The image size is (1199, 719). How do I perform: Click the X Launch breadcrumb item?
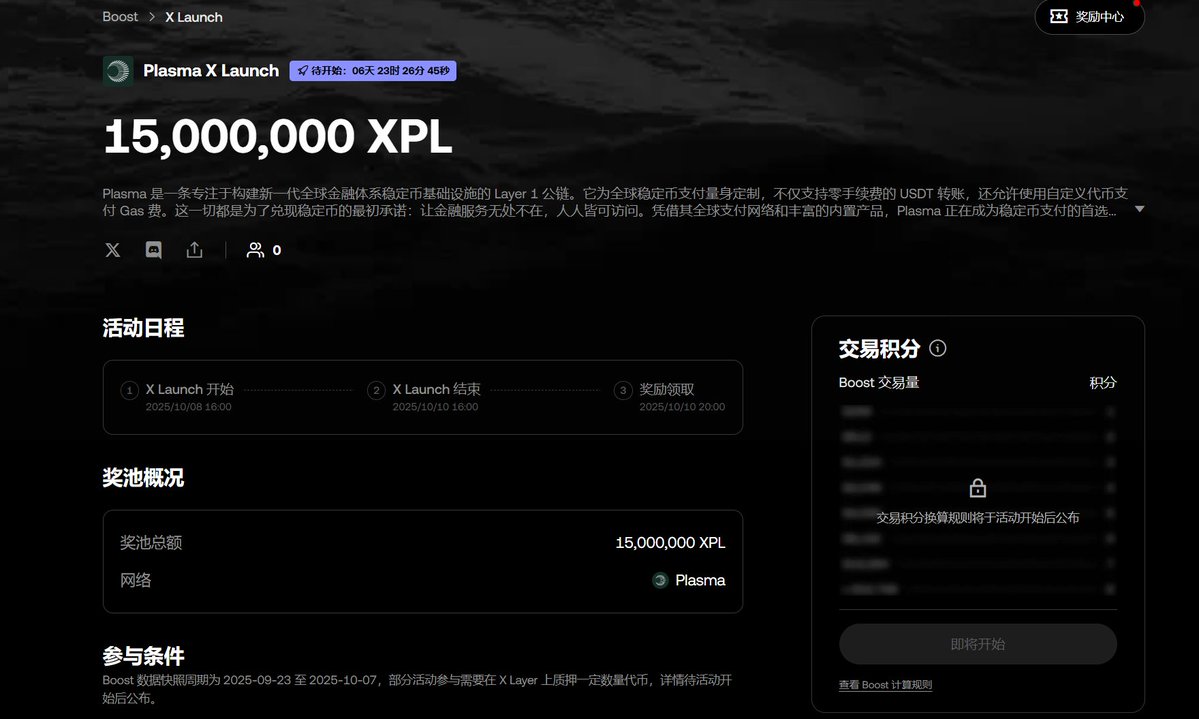click(x=193, y=17)
